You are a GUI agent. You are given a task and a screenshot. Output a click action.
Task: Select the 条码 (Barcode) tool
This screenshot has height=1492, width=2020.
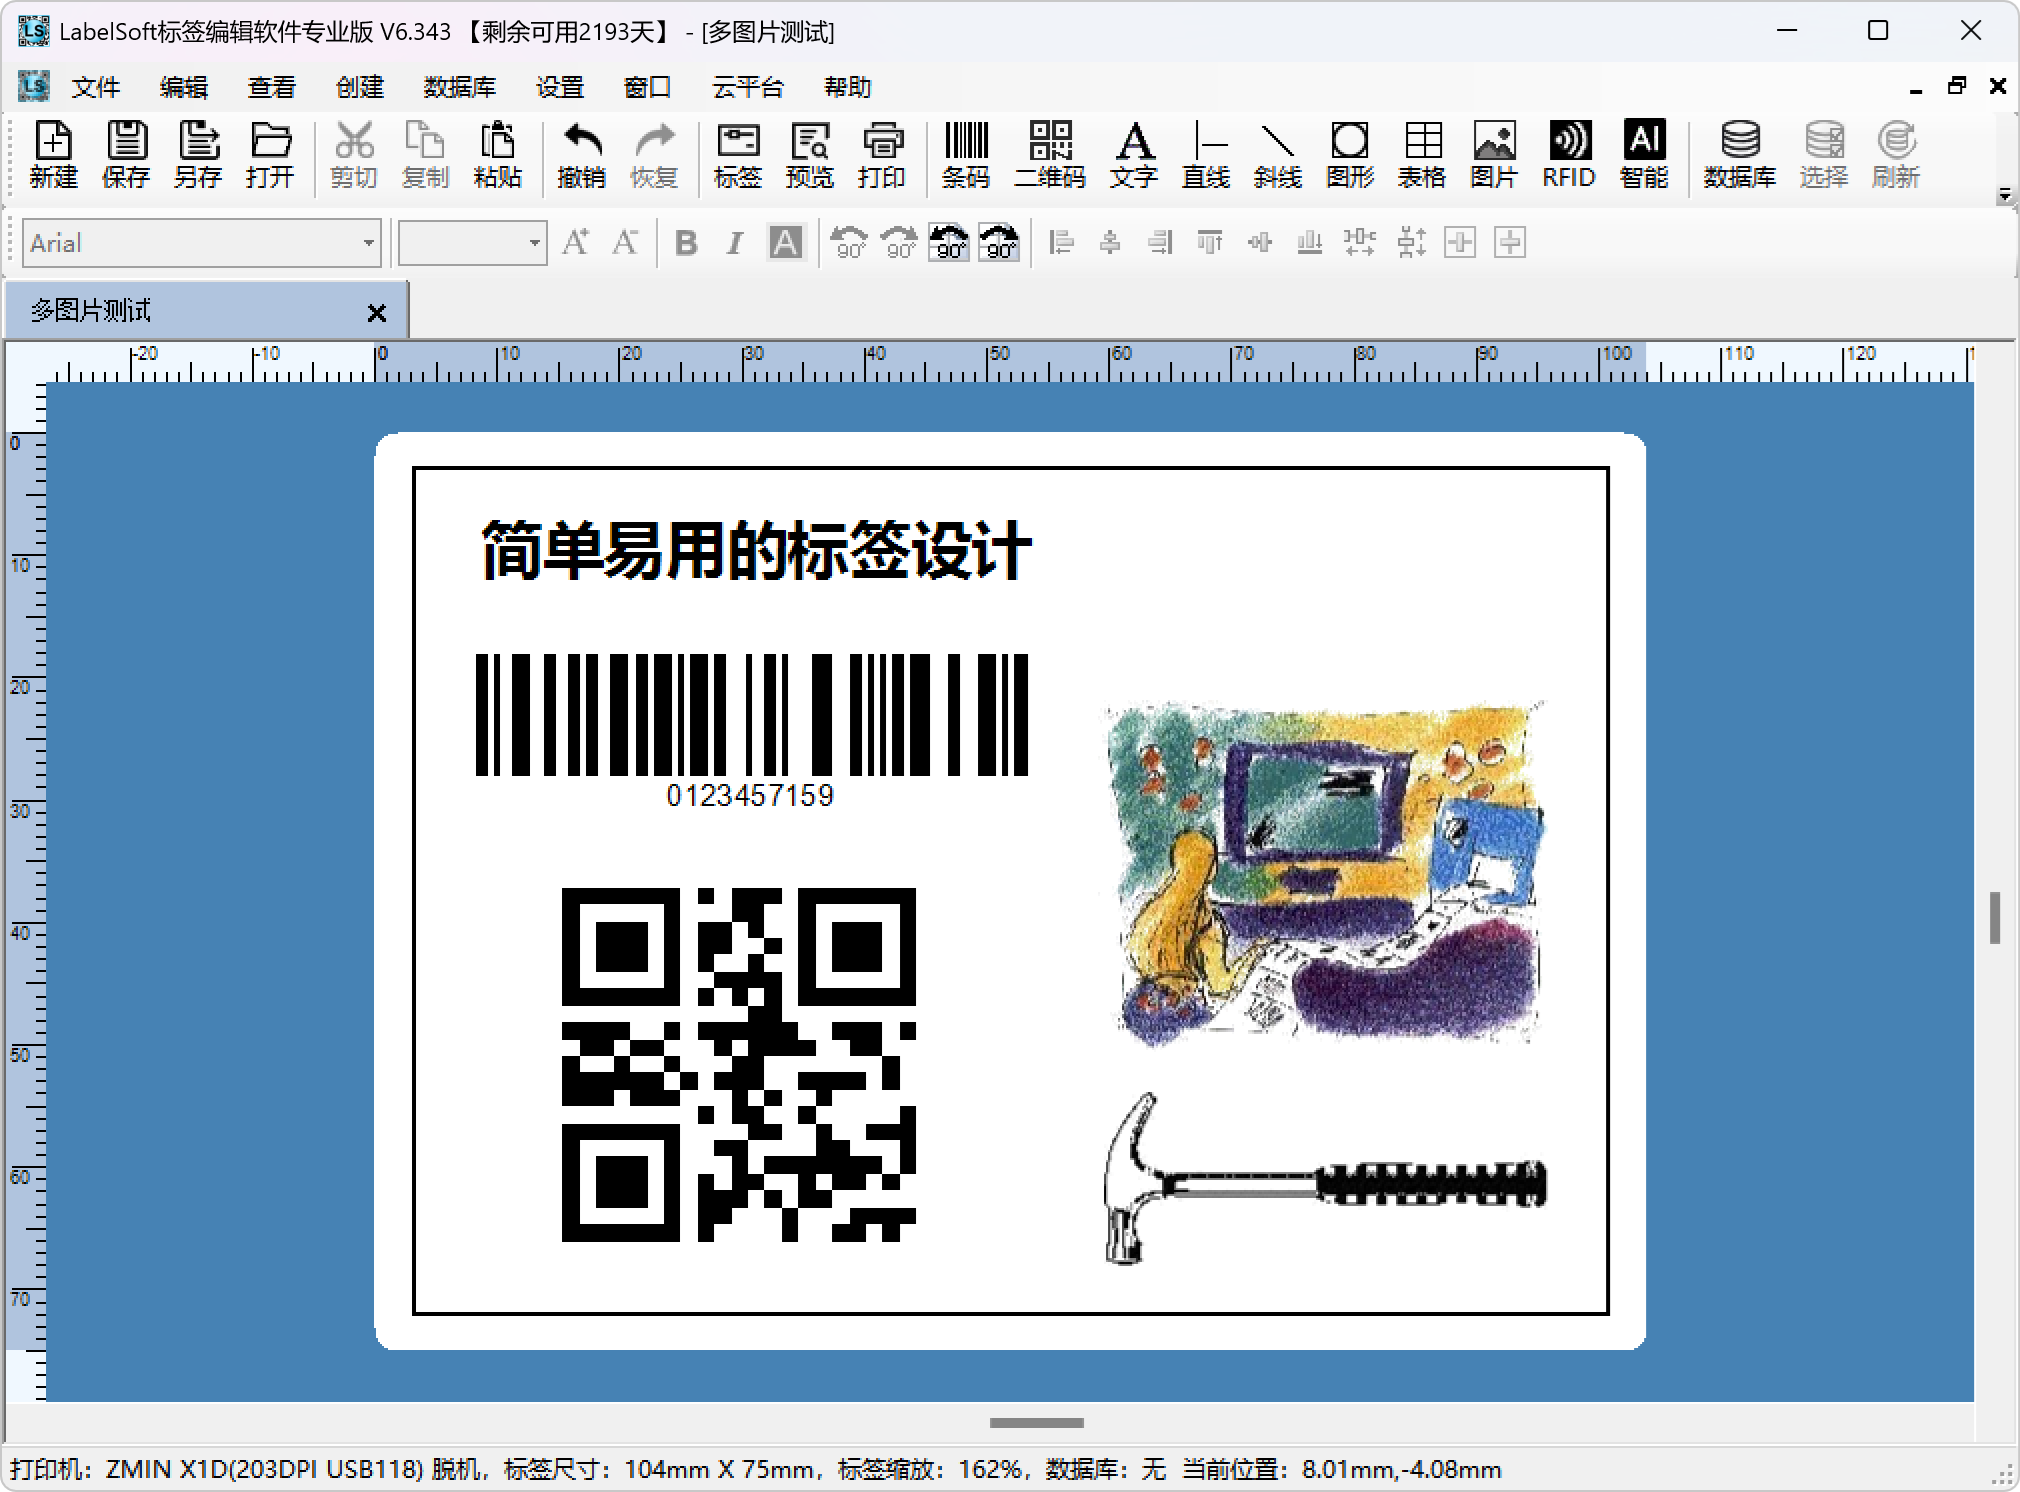[x=966, y=154]
